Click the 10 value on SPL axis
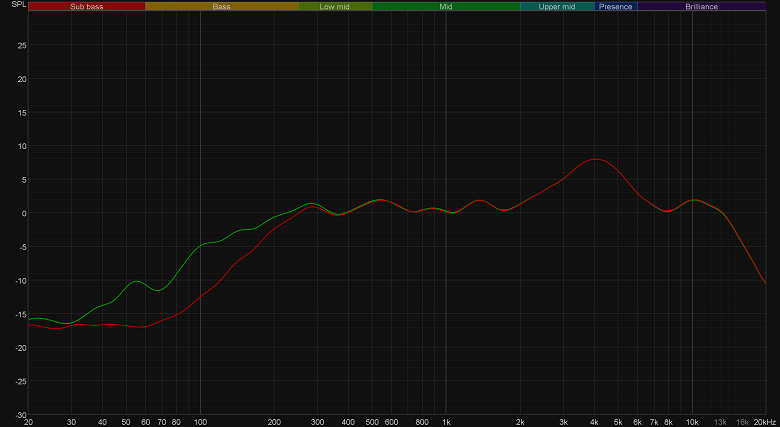 22,146
